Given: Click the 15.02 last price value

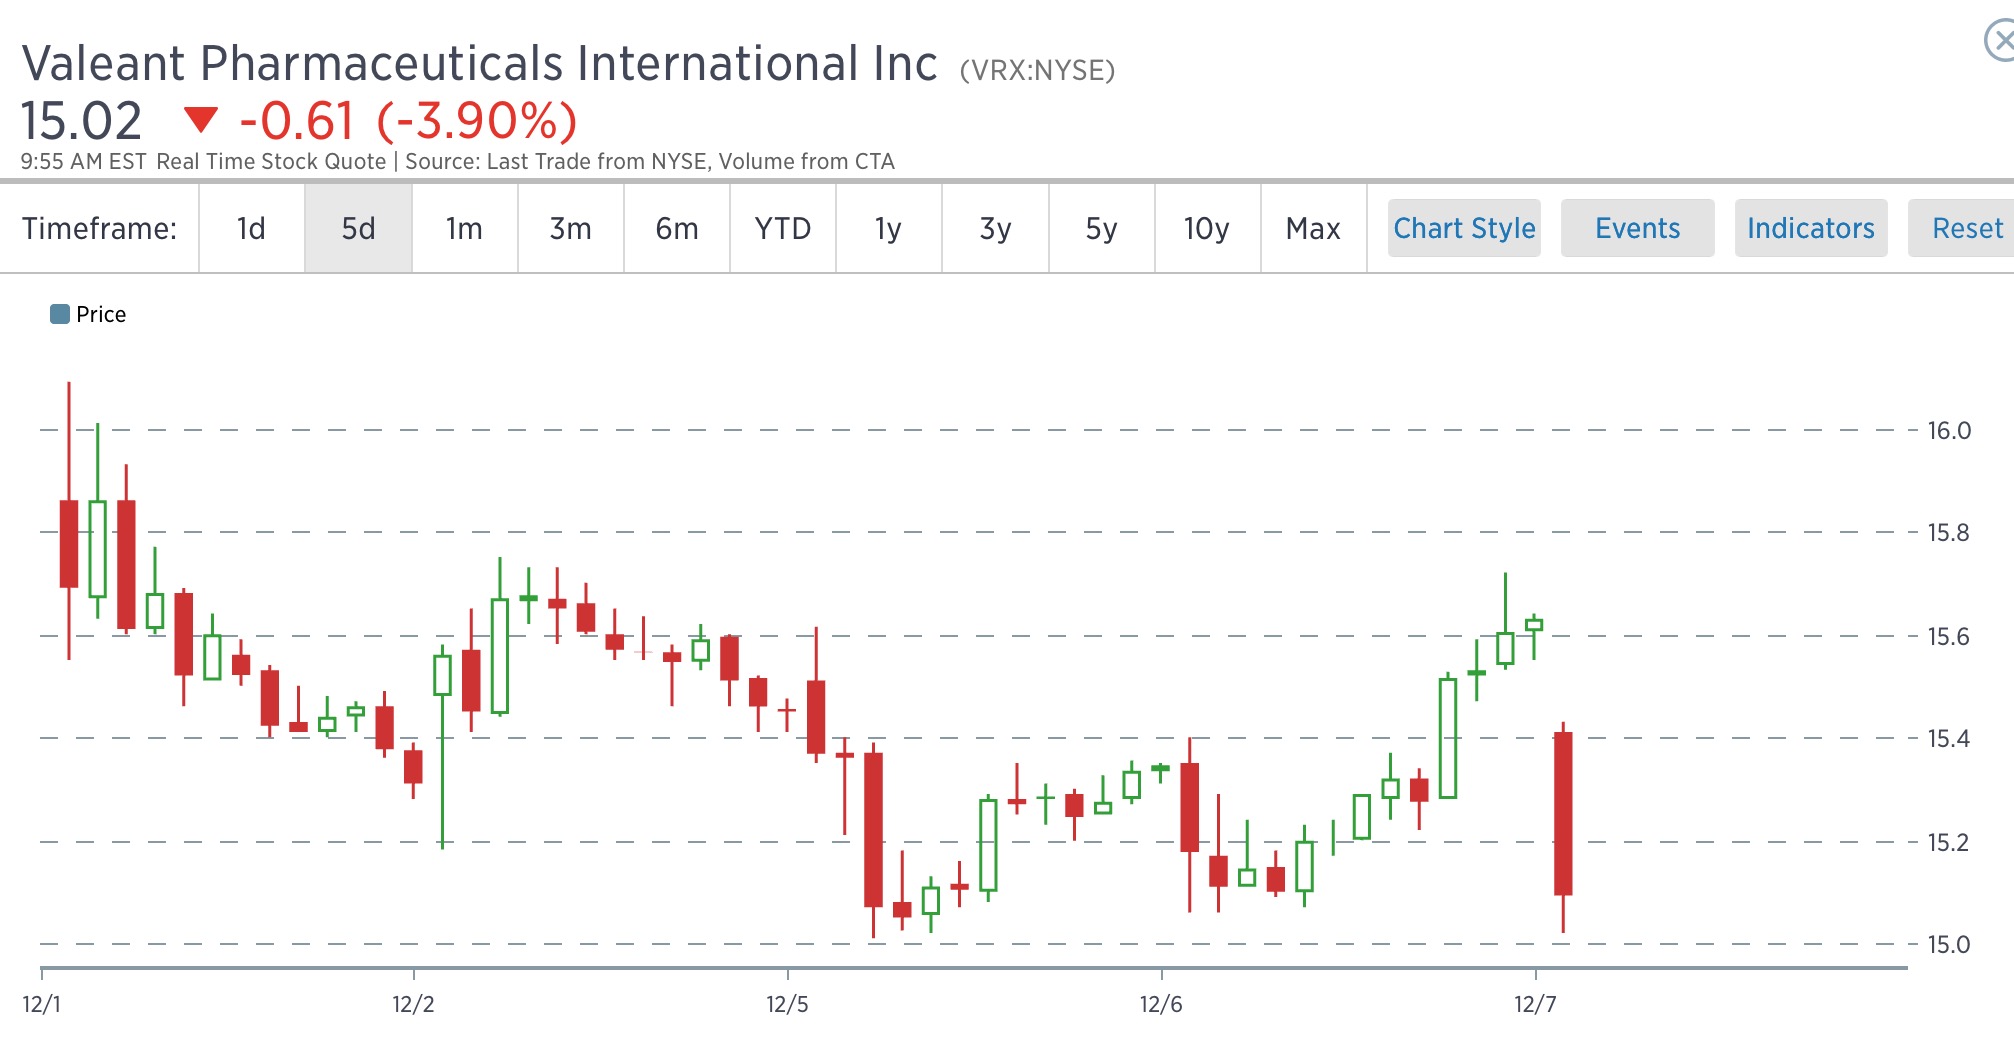Looking at the screenshot, I should [x=82, y=121].
